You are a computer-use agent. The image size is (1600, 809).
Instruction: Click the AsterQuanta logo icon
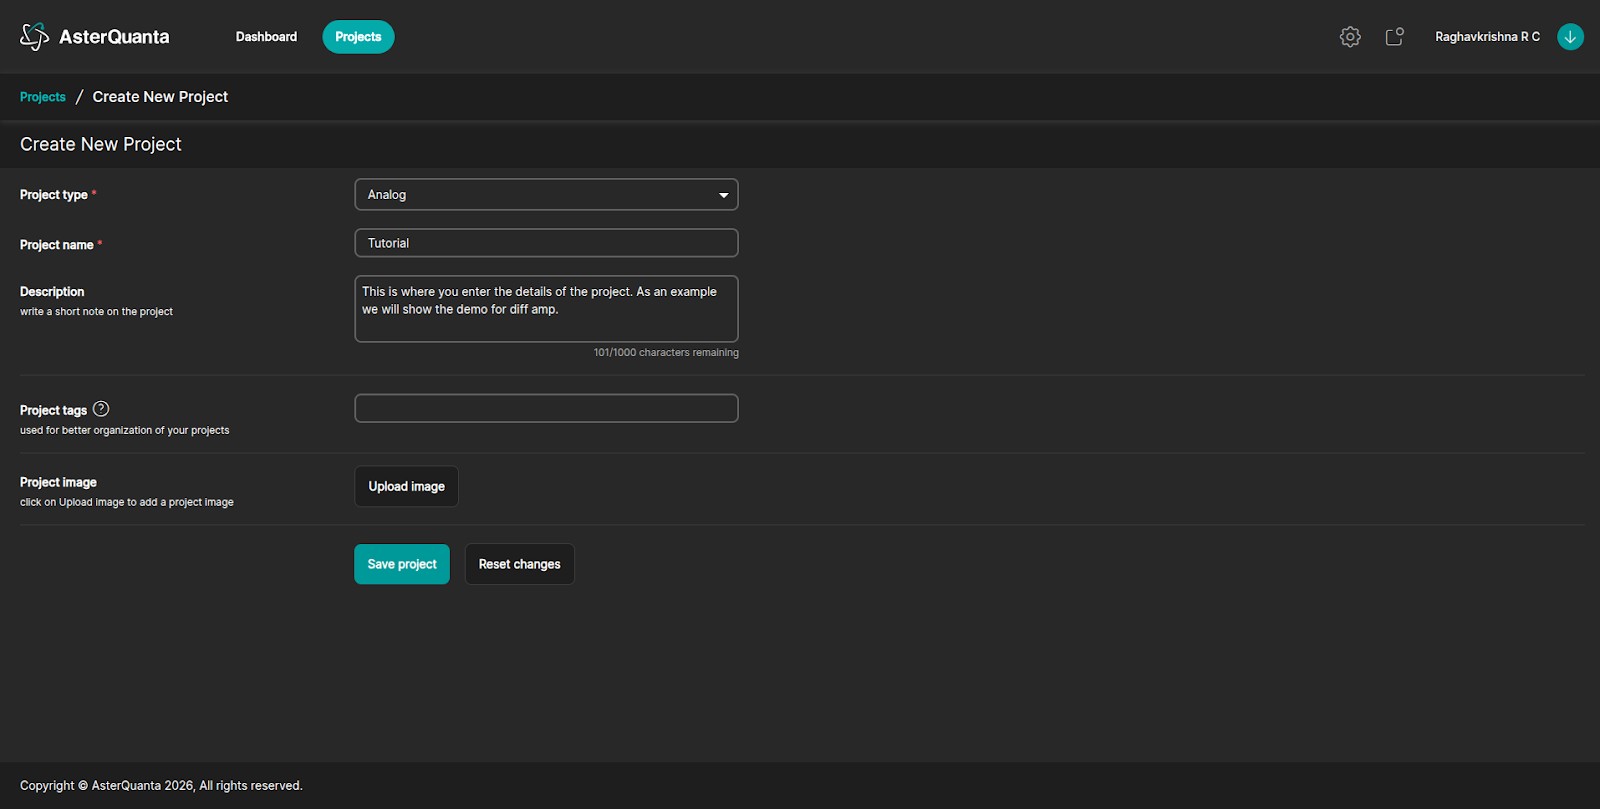tap(34, 37)
